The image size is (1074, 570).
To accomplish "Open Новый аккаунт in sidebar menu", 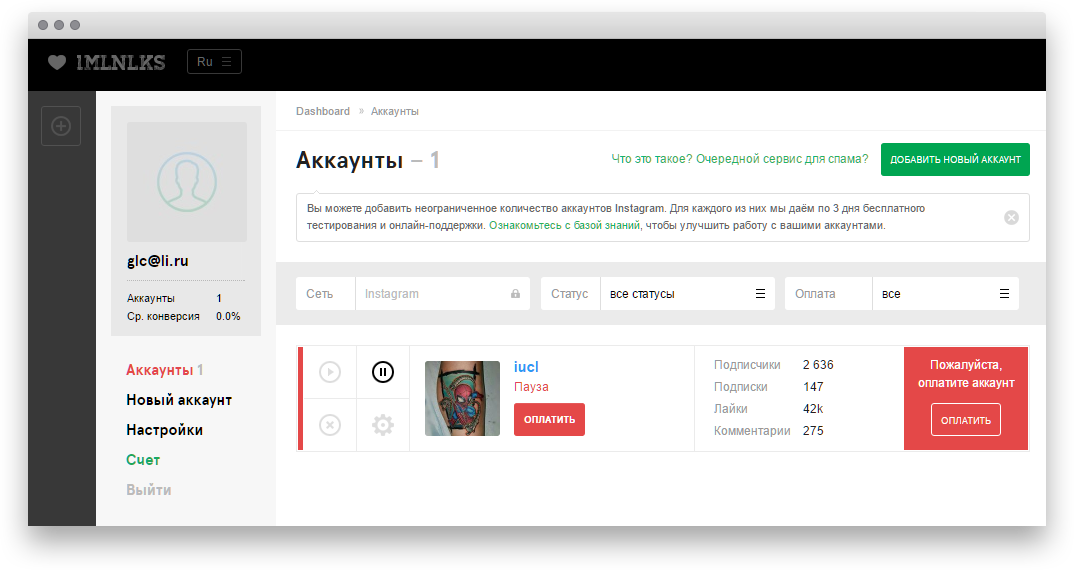I will (x=179, y=400).
